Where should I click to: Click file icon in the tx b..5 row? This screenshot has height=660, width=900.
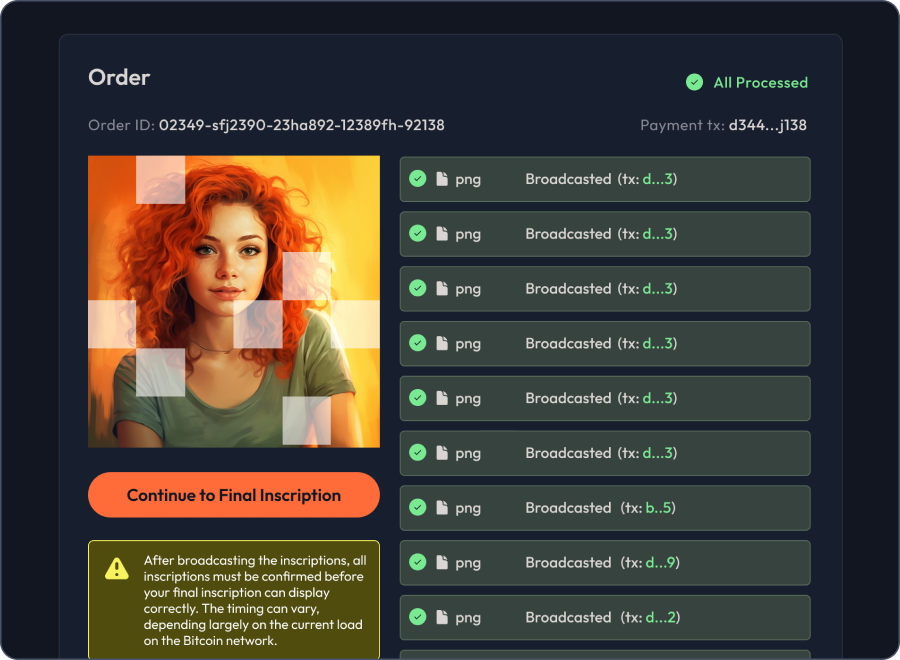point(442,508)
